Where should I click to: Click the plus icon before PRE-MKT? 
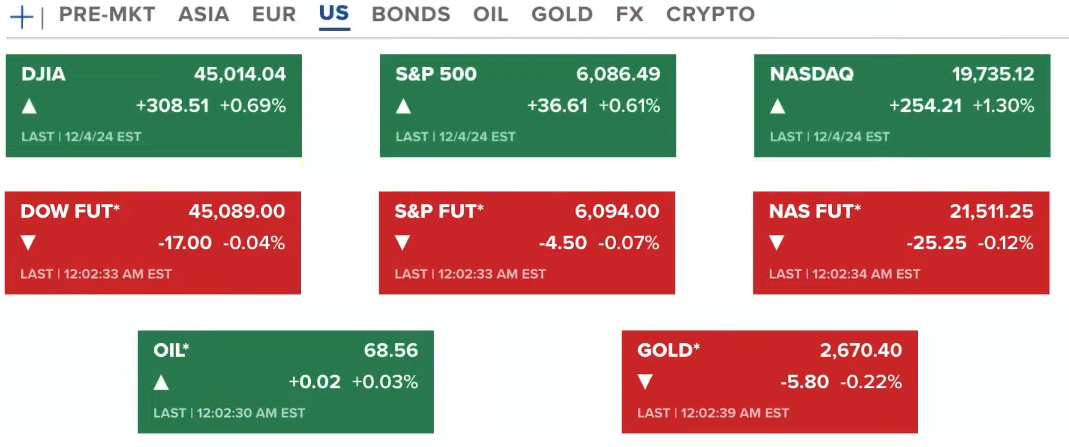coord(20,16)
